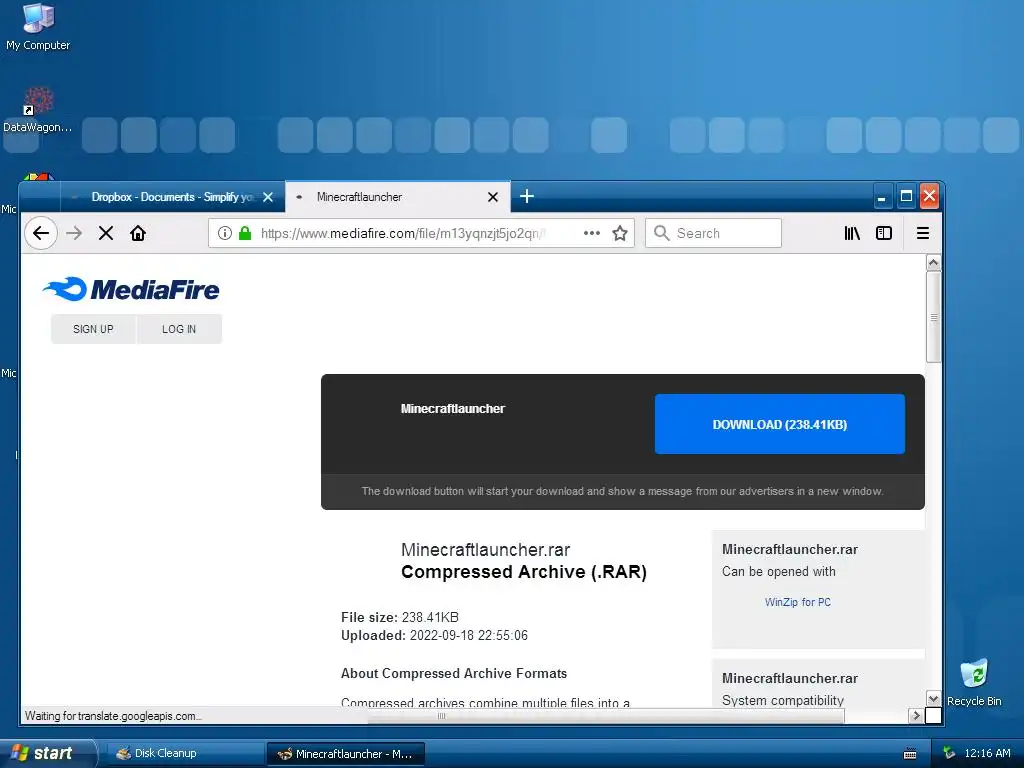
Task: Open page actions three-dot menu
Action: tap(592, 233)
